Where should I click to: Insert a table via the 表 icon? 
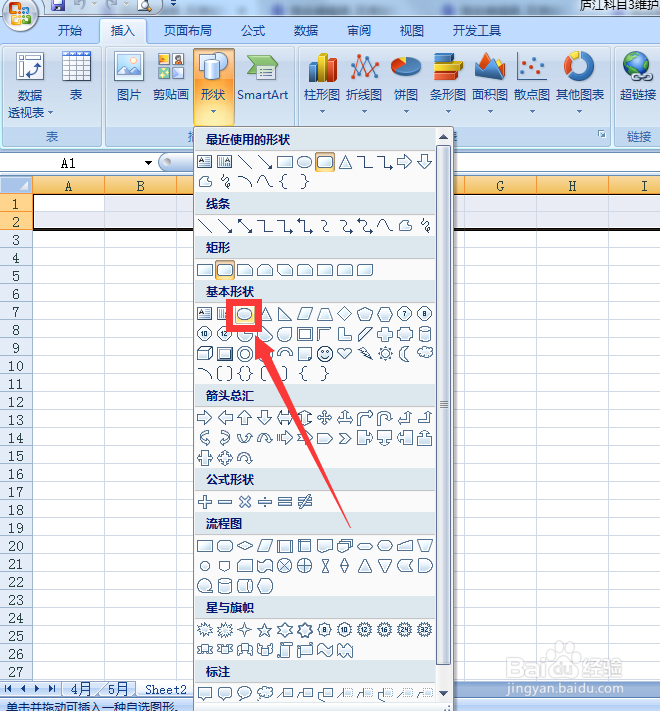click(76, 77)
